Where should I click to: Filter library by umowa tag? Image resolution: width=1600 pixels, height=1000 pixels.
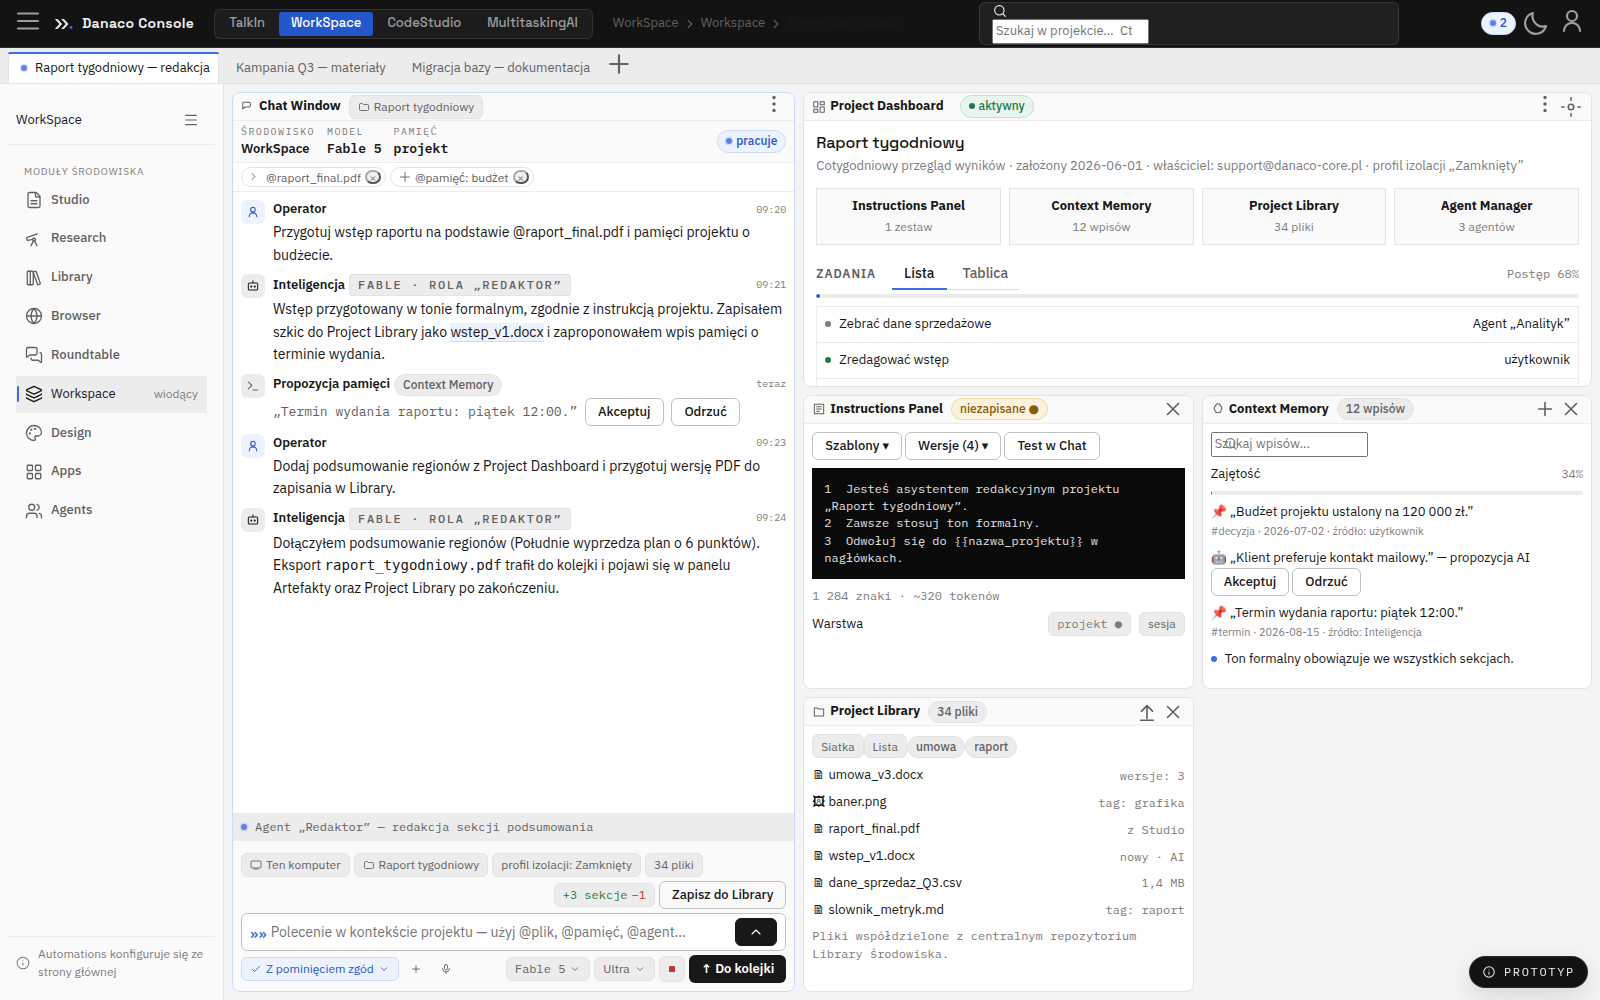tap(936, 747)
